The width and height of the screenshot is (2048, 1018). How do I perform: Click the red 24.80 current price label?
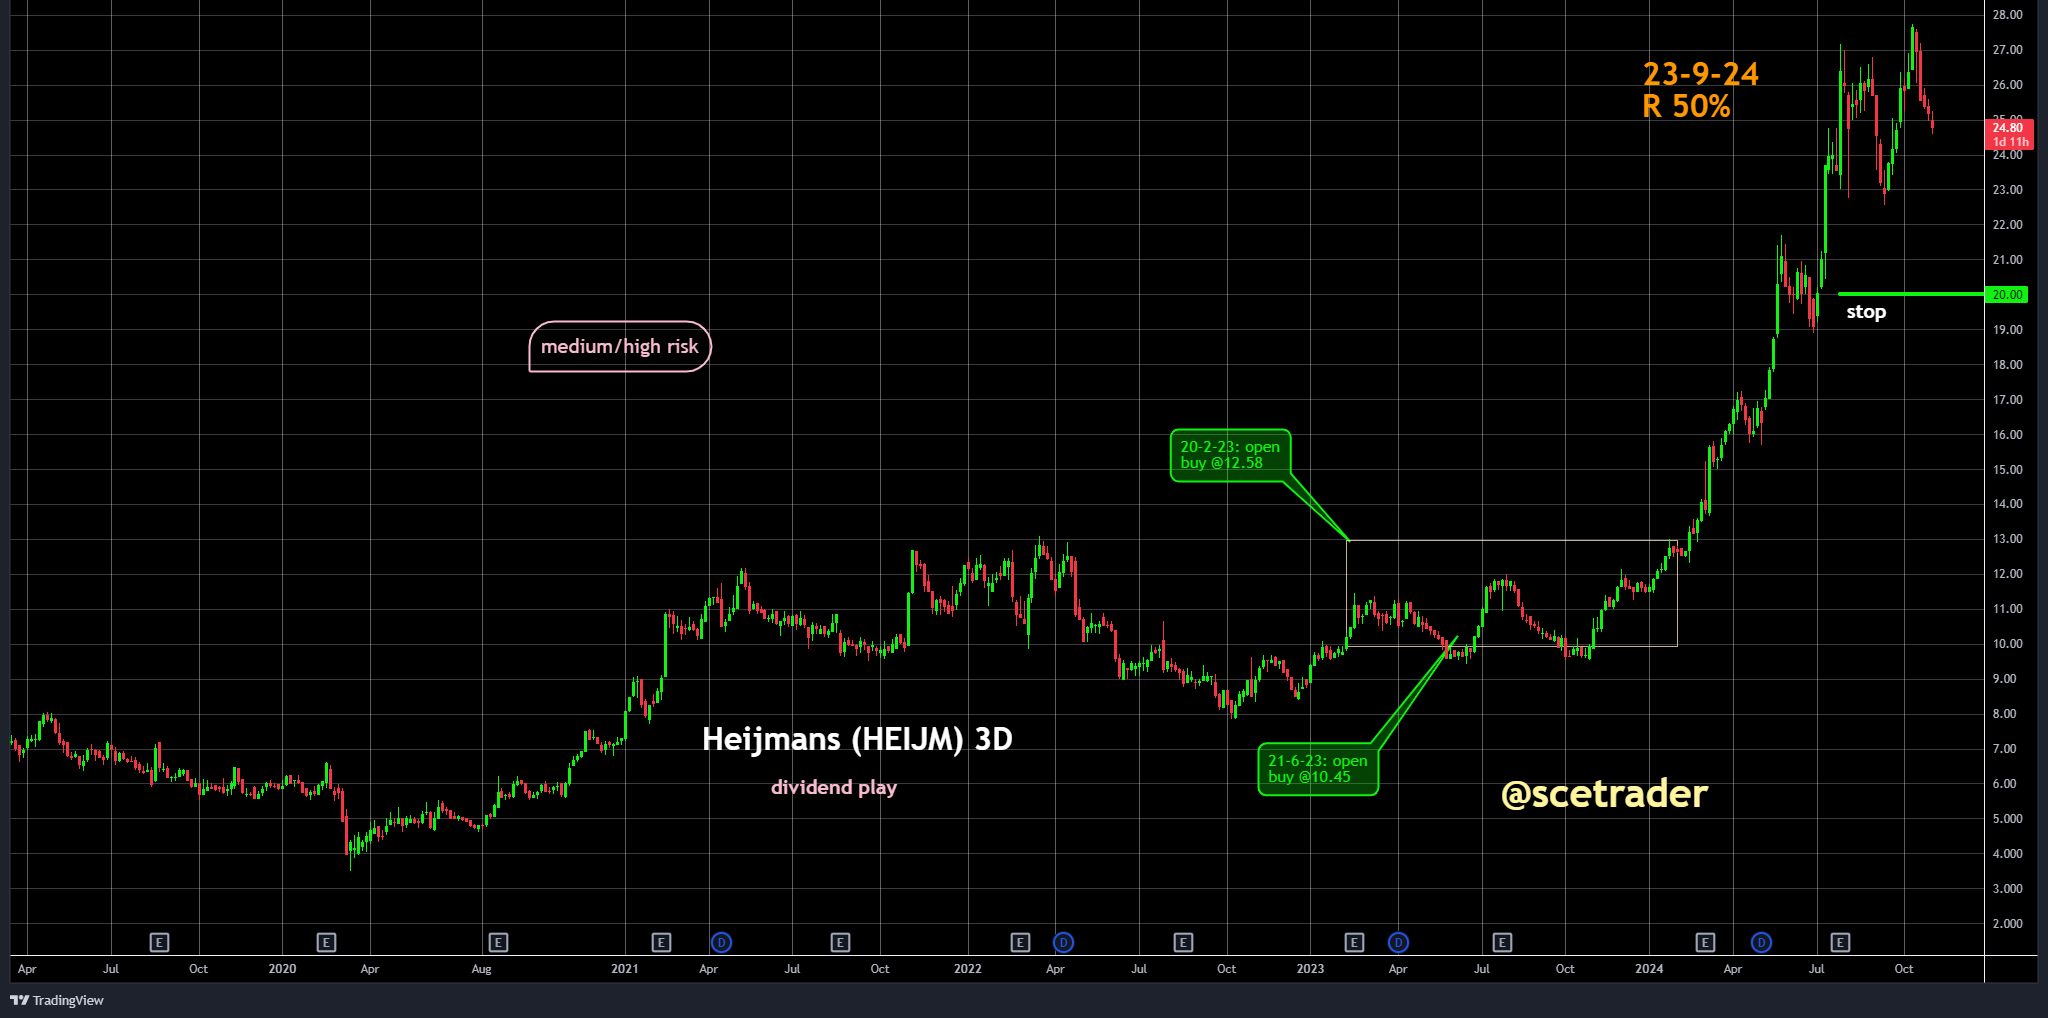(x=2008, y=134)
